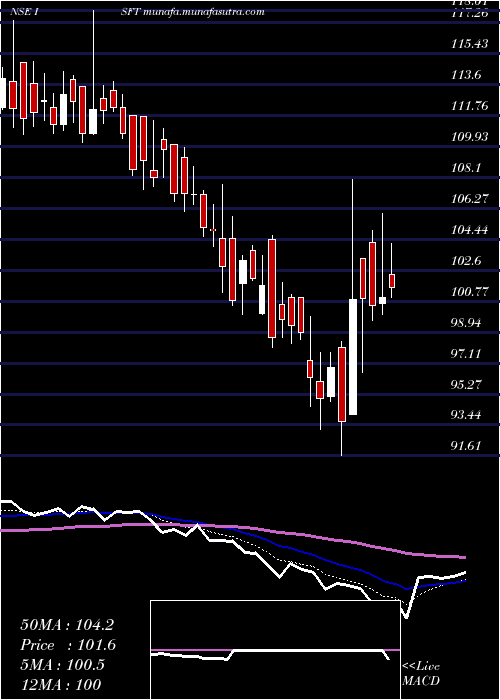Click the 91.61 price axis label
The image size is (500, 700).
467,446
